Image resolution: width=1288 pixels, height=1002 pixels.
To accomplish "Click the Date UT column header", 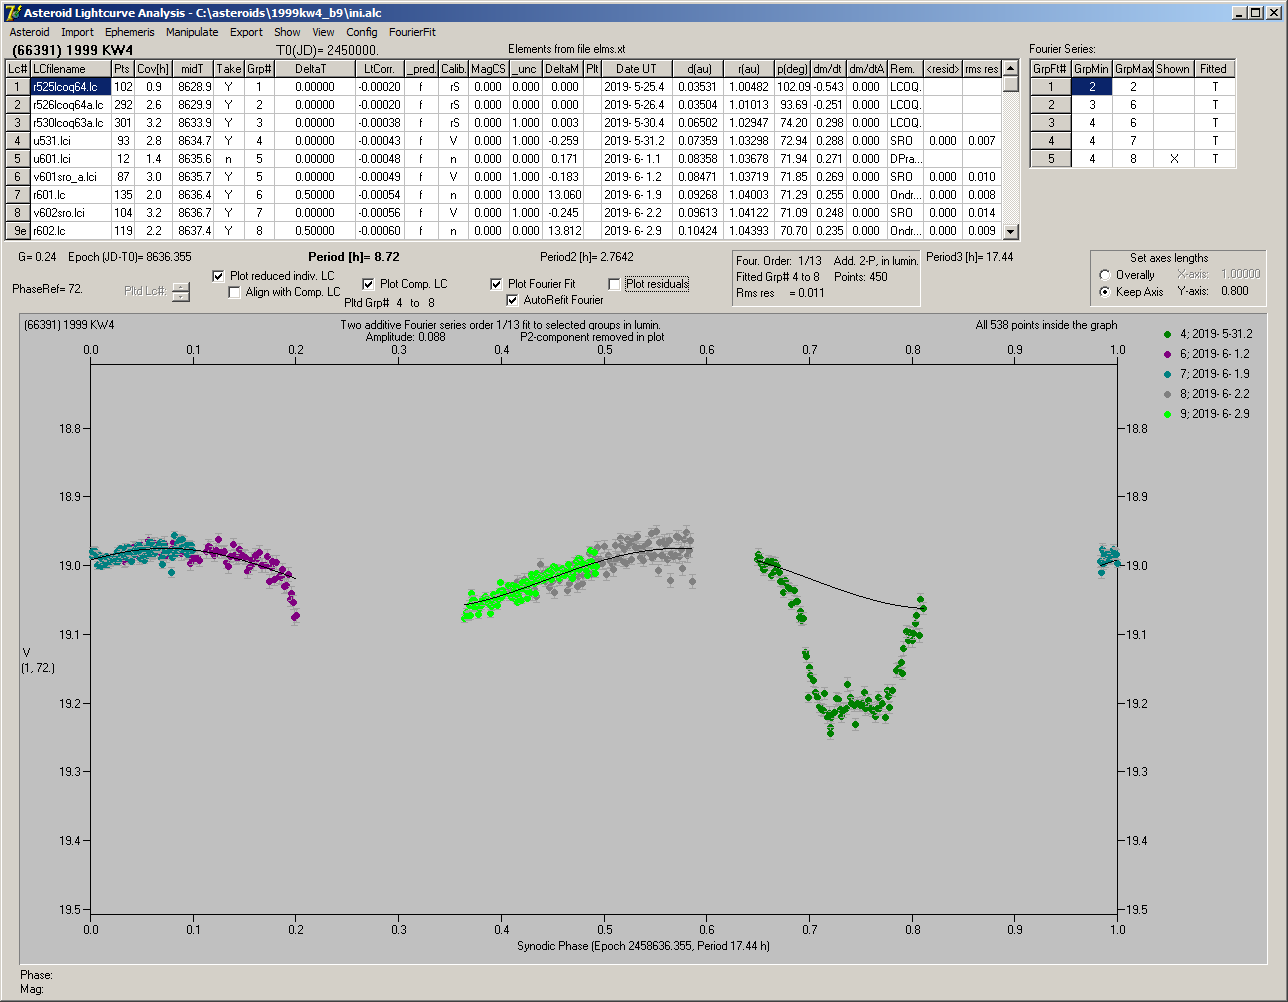I will pyautogui.click(x=636, y=69).
